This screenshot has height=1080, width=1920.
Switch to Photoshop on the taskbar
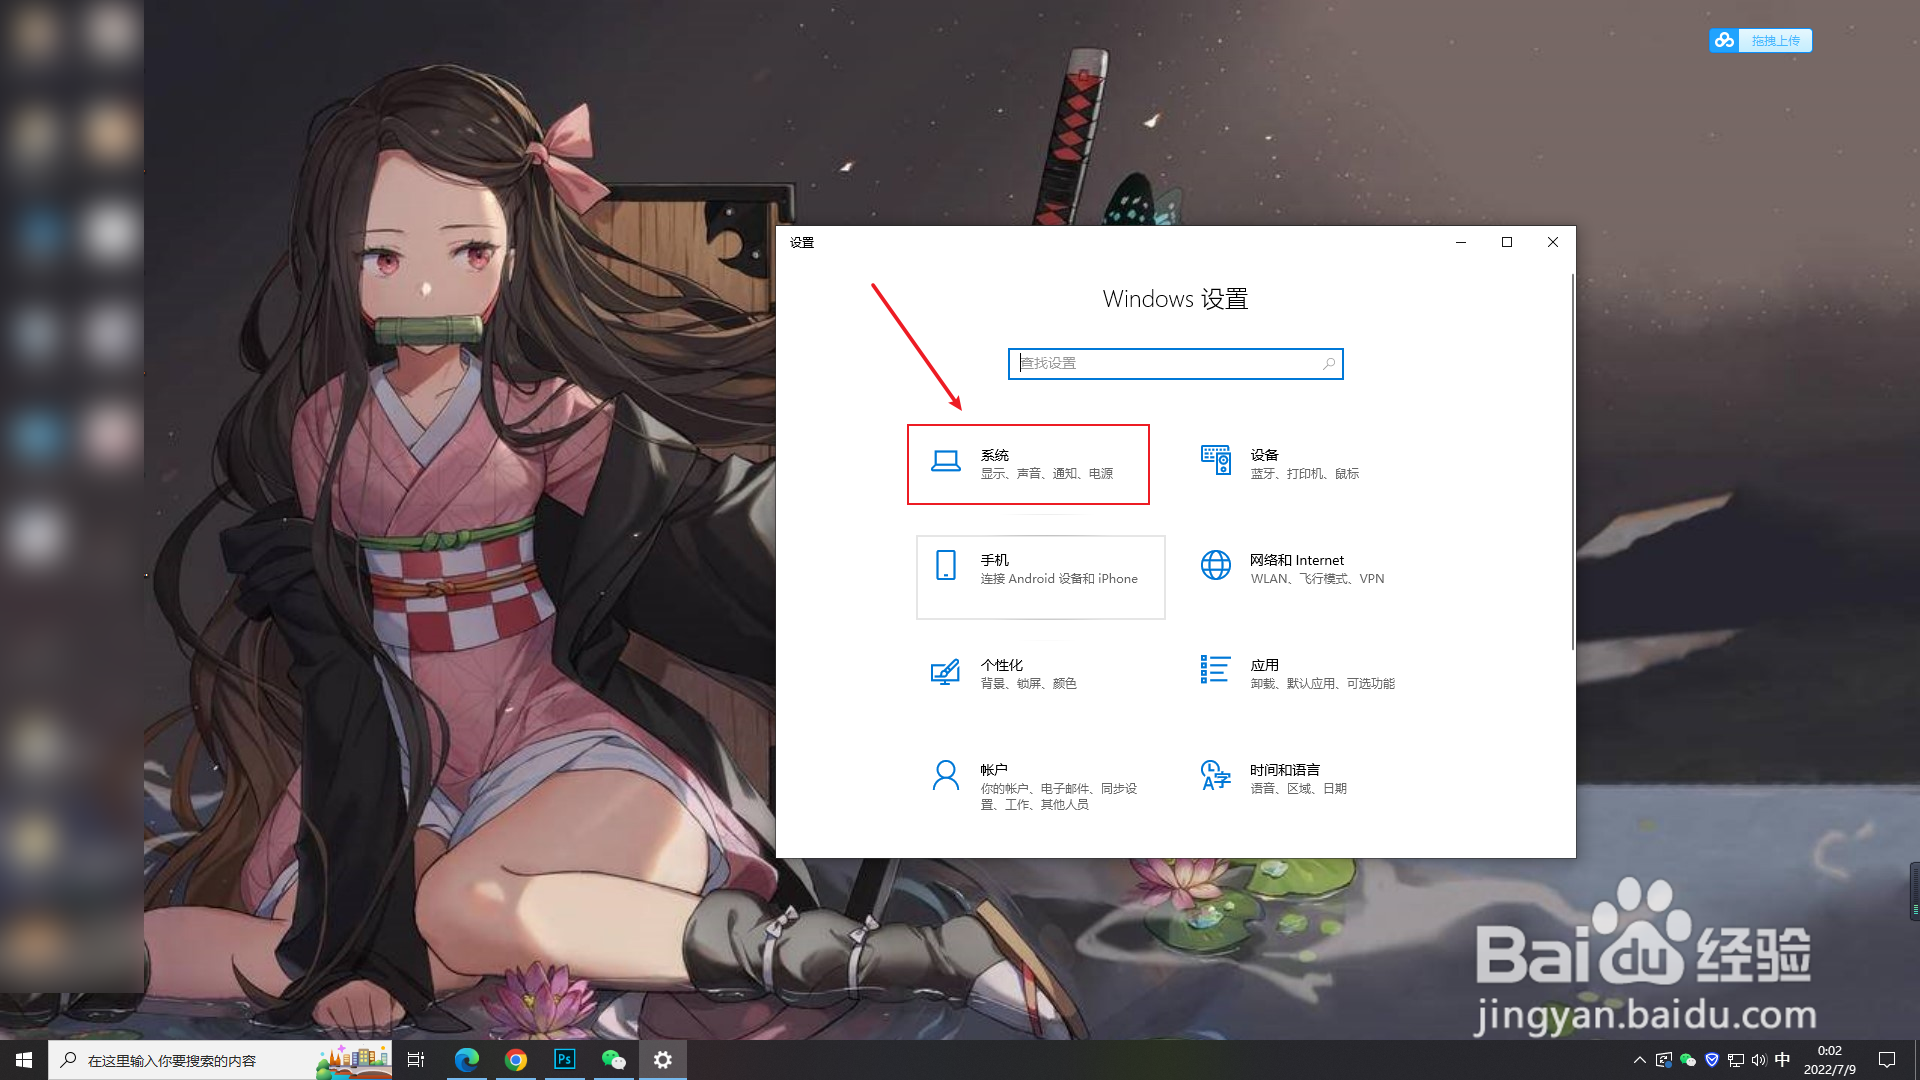pos(565,1060)
